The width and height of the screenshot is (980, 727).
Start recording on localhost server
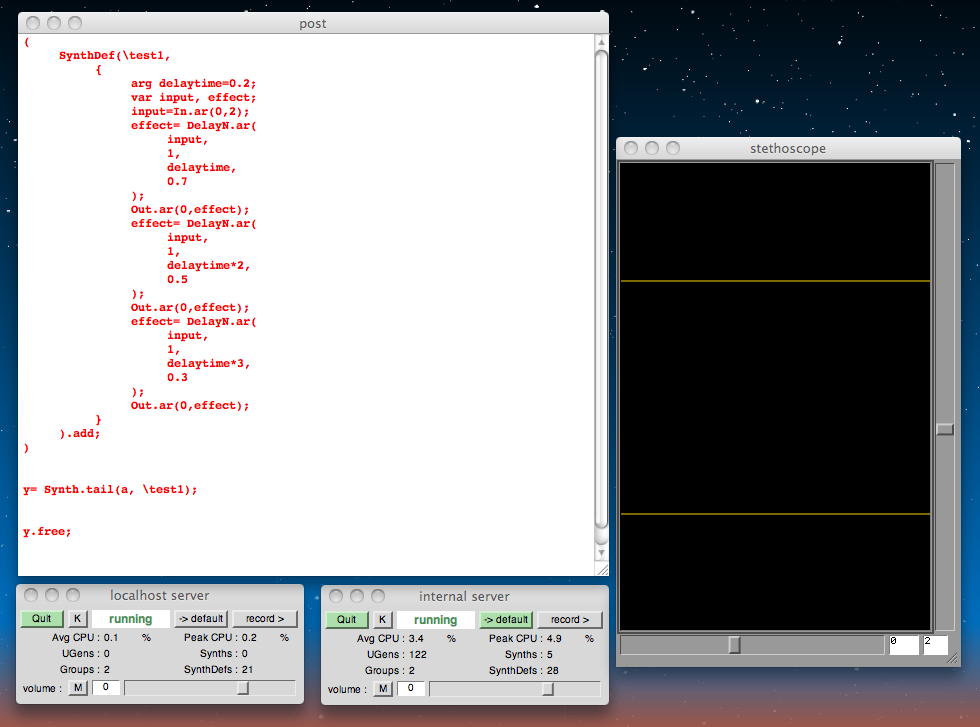(x=265, y=619)
